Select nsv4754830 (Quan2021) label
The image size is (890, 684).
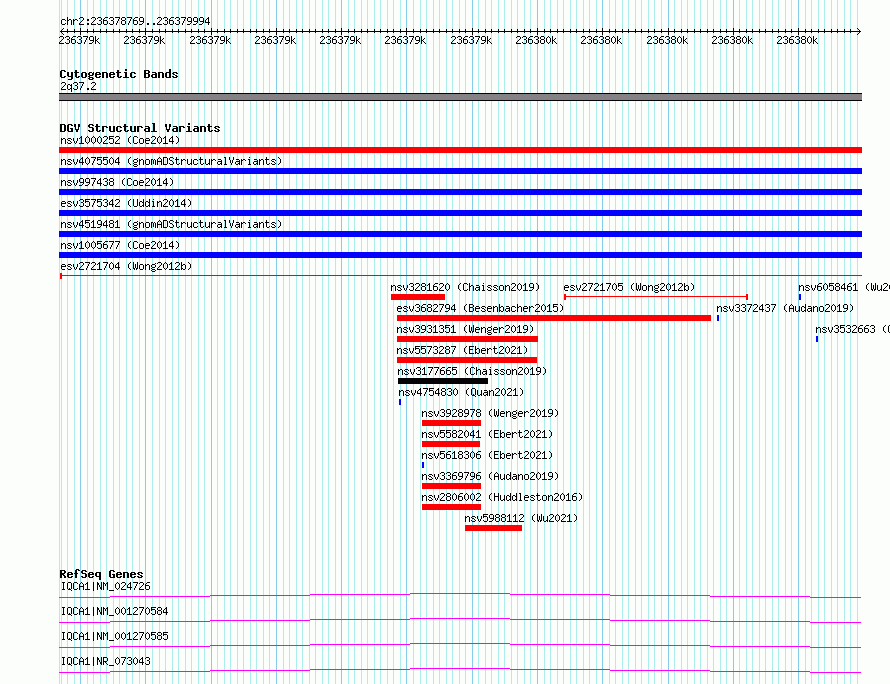(461, 392)
